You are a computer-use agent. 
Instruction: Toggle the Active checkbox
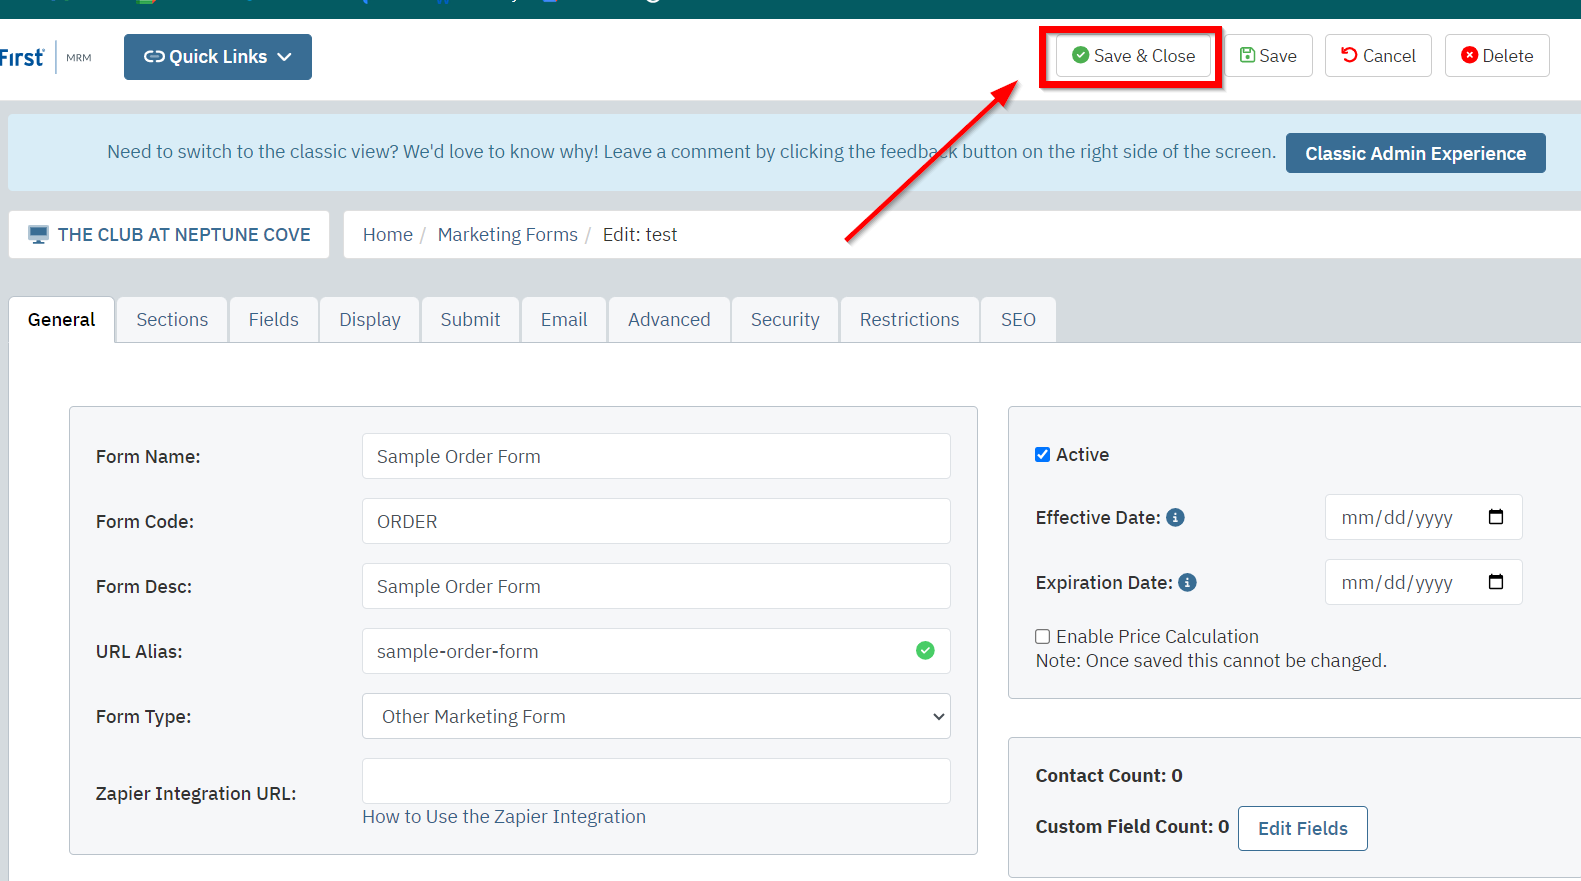tap(1042, 455)
